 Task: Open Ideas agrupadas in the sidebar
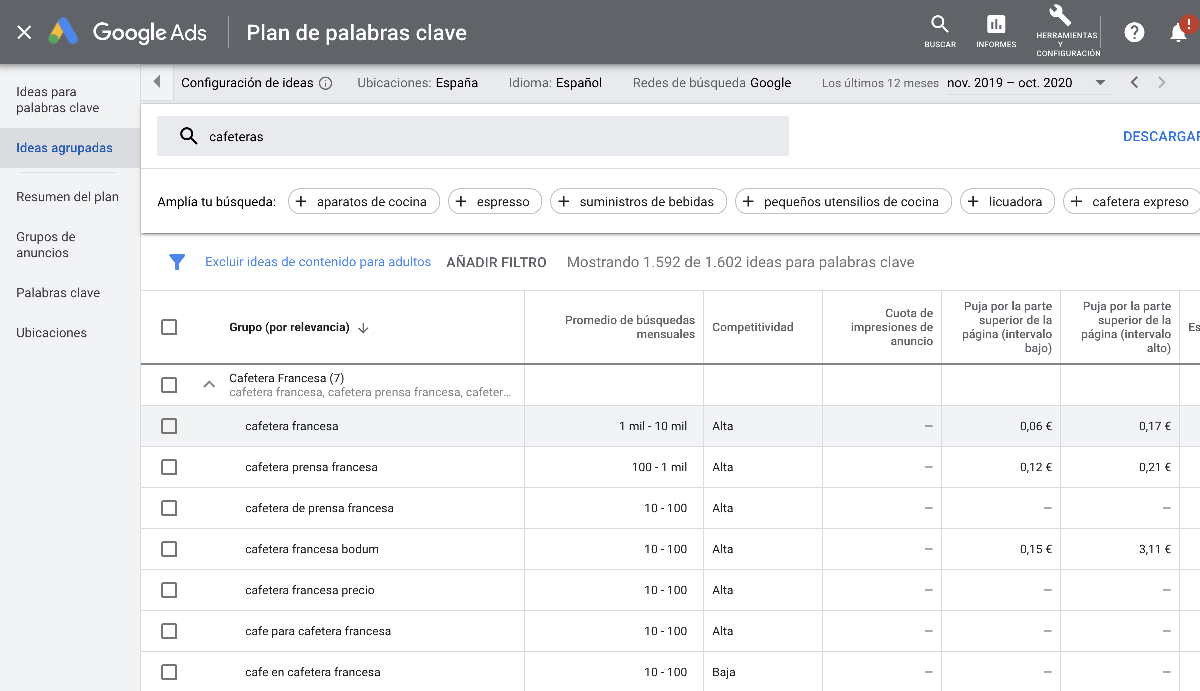click(x=64, y=148)
